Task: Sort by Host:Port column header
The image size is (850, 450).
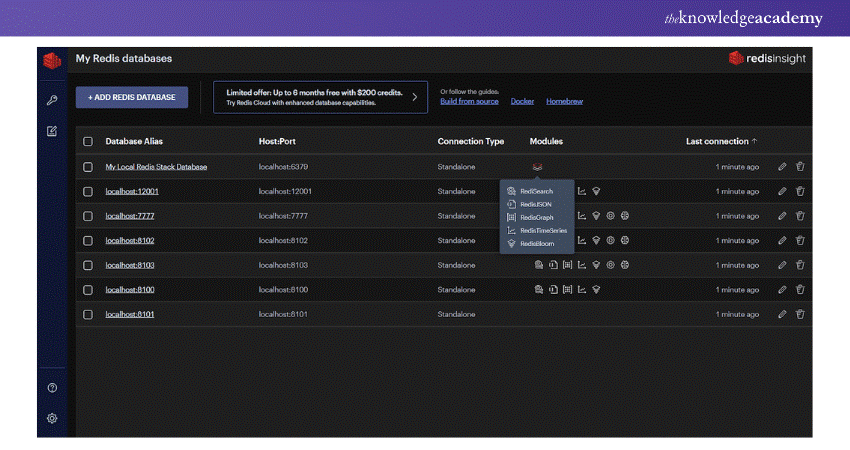Action: (x=277, y=142)
